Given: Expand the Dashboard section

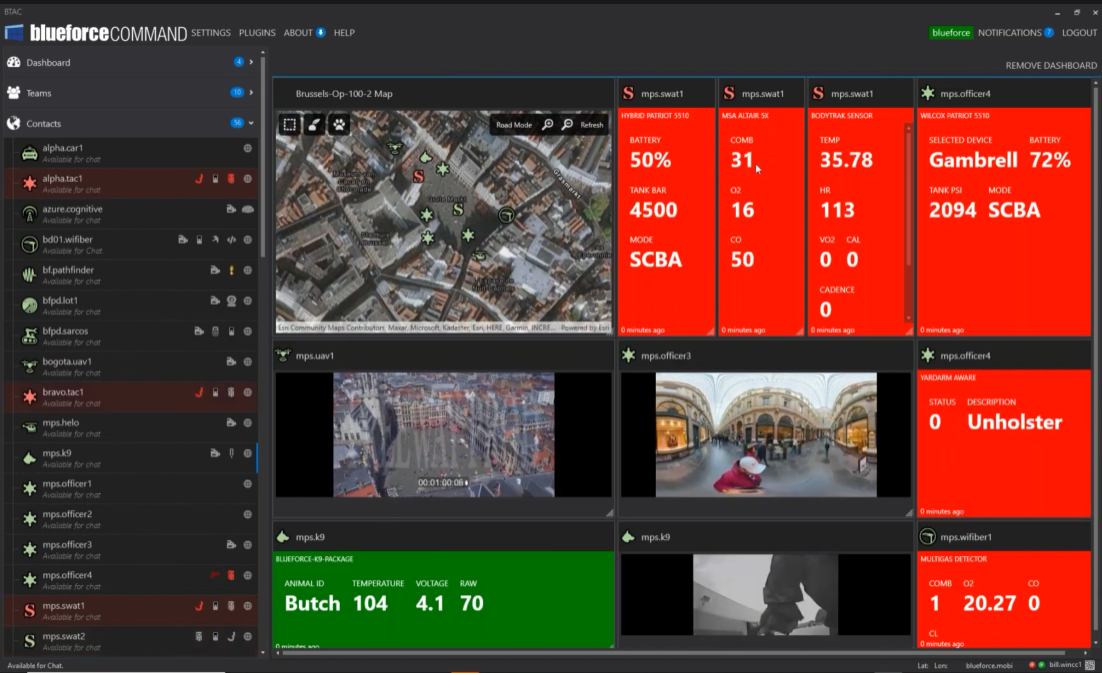Looking at the screenshot, I should click(x=251, y=62).
